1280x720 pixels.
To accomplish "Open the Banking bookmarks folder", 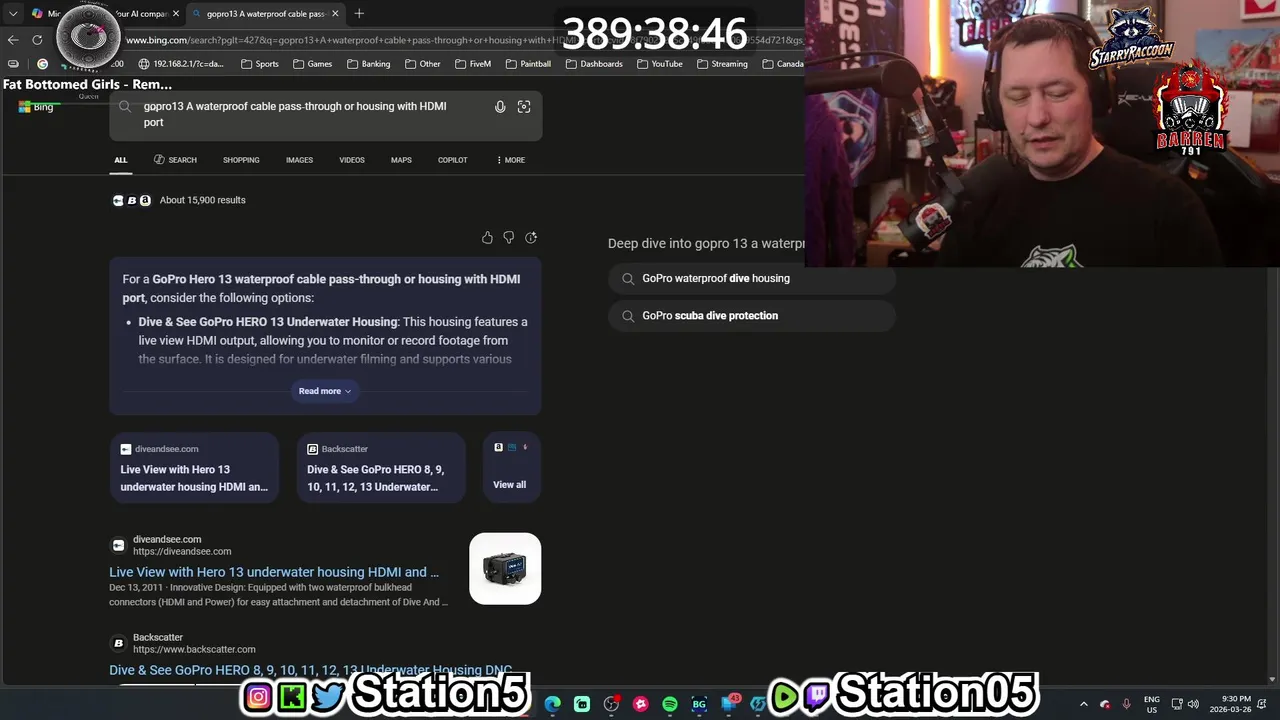I will 368,64.
